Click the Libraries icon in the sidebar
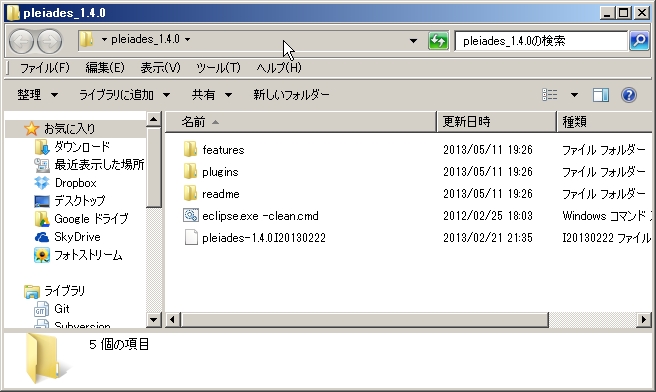The width and height of the screenshot is (656, 392). coord(32,291)
